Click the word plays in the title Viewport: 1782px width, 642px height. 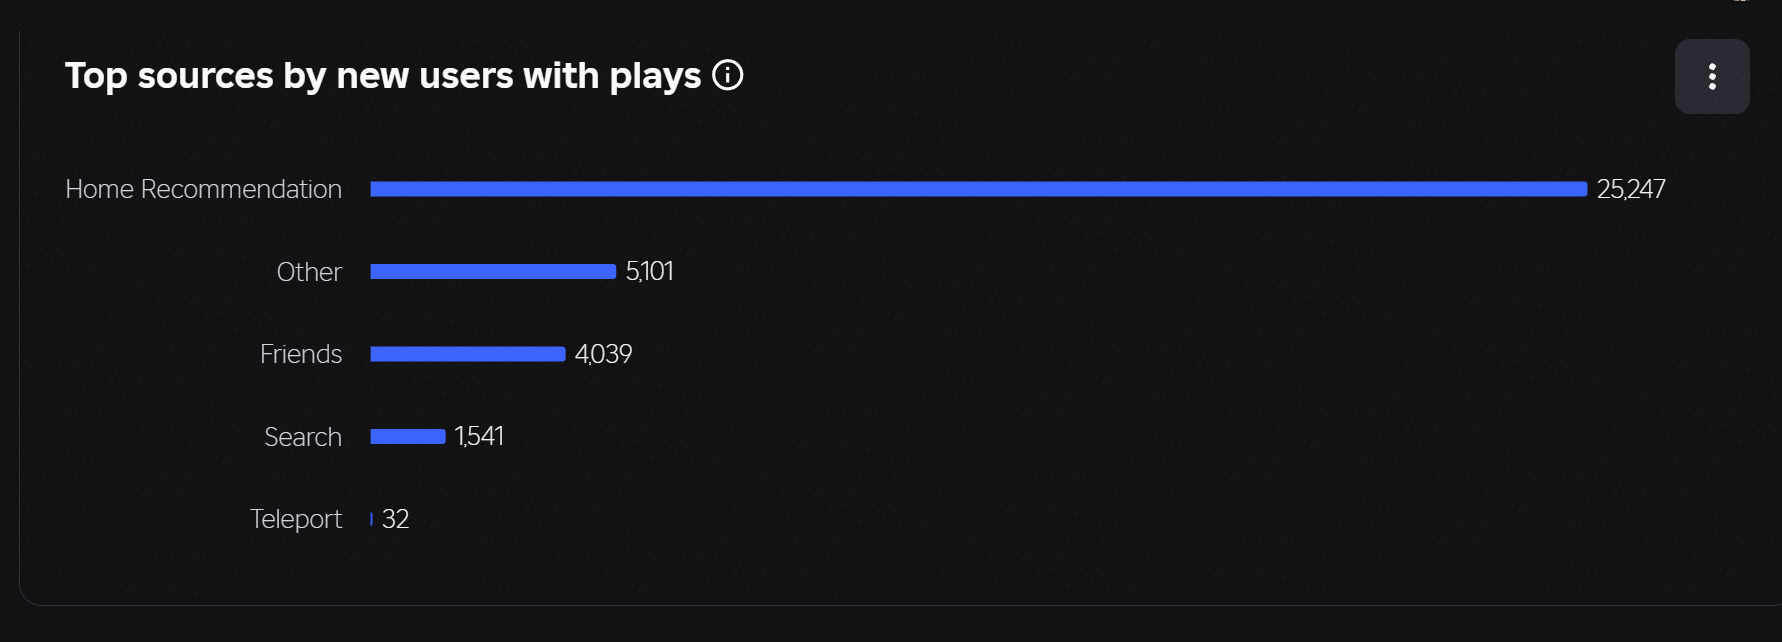(655, 77)
